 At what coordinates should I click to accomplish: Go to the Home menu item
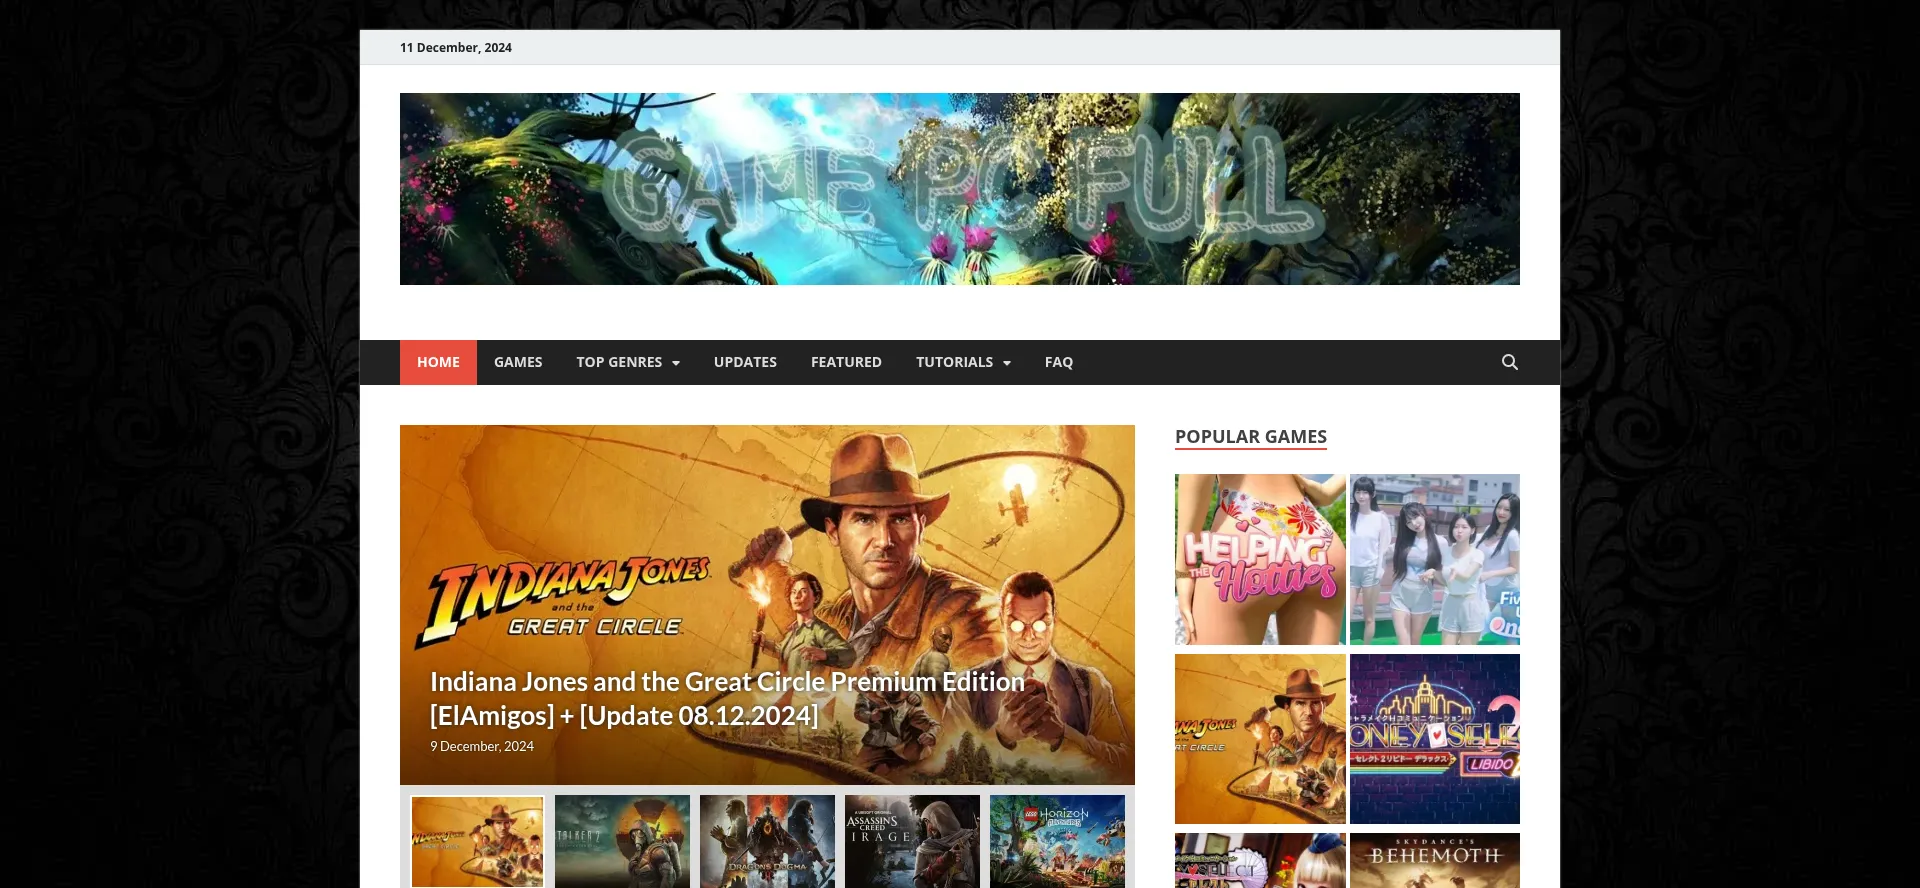coord(438,362)
